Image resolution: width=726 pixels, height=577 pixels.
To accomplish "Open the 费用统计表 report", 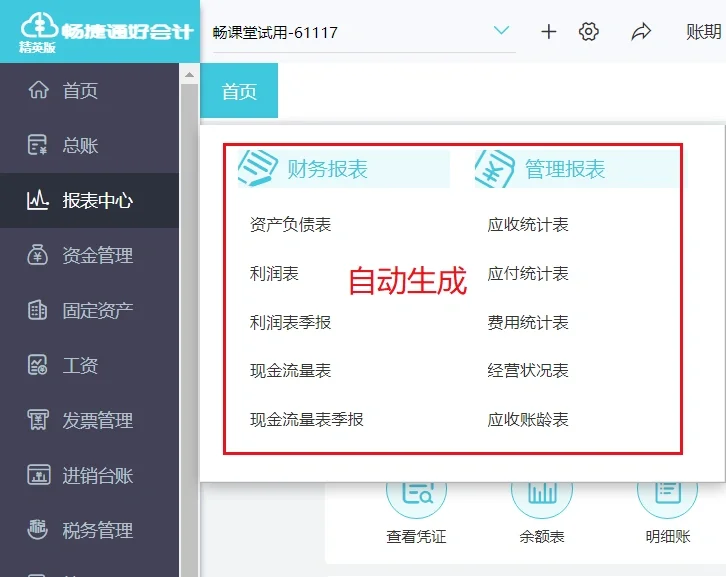I will click(x=528, y=322).
